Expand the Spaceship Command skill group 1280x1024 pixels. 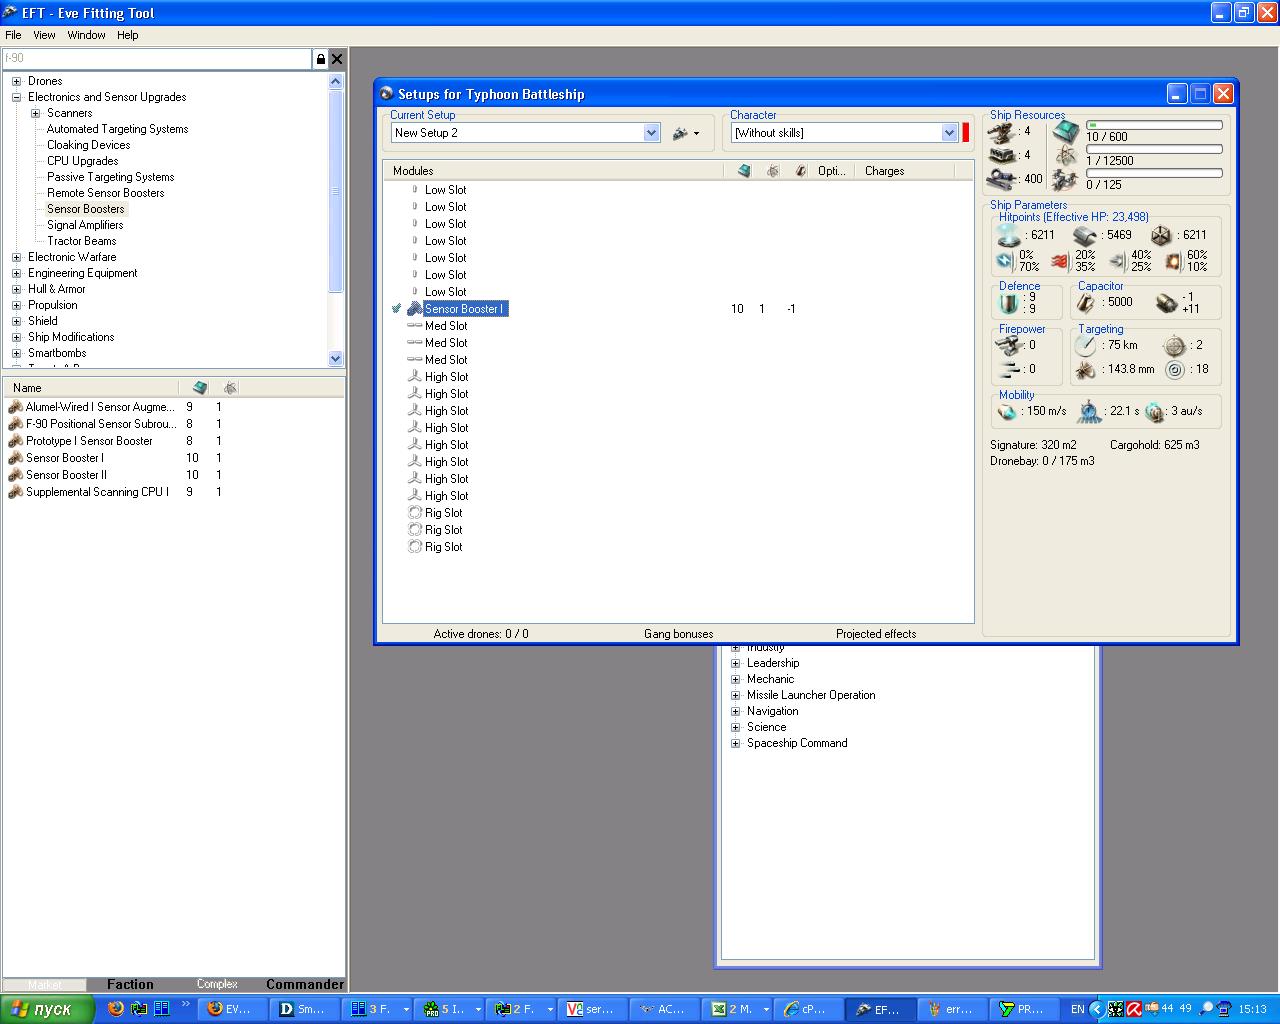click(x=735, y=743)
